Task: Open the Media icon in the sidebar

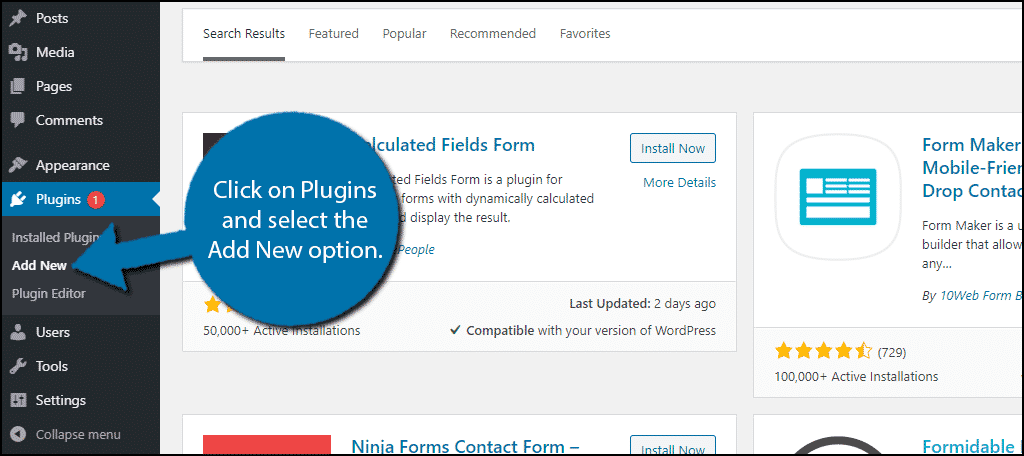Action: 19,52
